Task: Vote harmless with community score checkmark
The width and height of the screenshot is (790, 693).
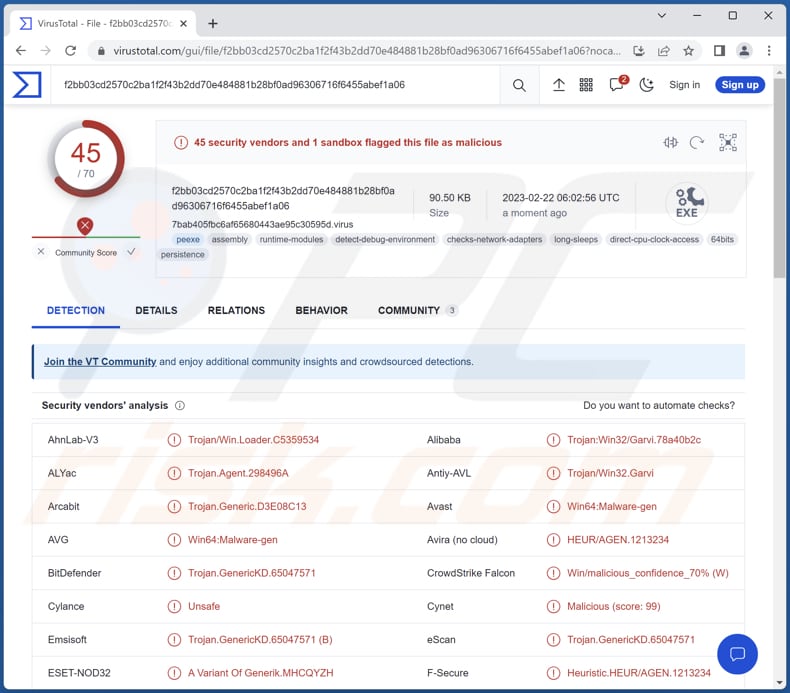Action: 131,252
